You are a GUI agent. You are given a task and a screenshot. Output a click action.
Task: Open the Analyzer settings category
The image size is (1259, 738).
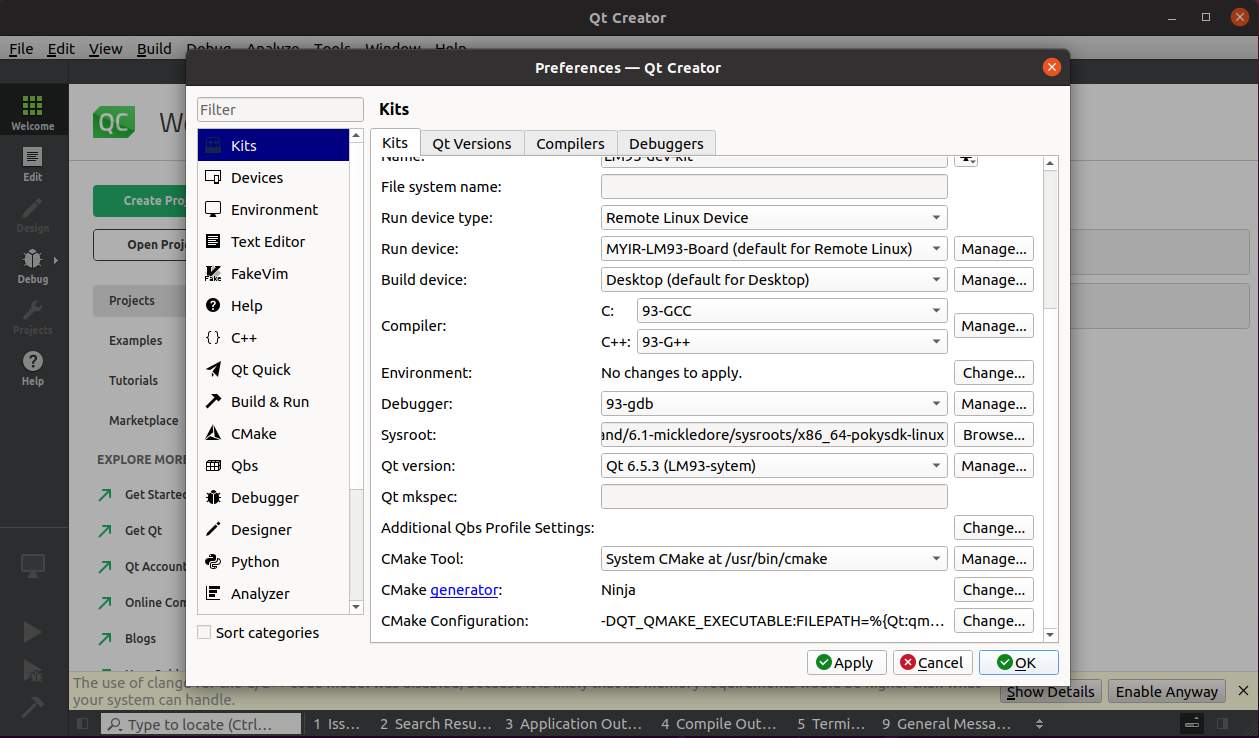[x=259, y=594]
